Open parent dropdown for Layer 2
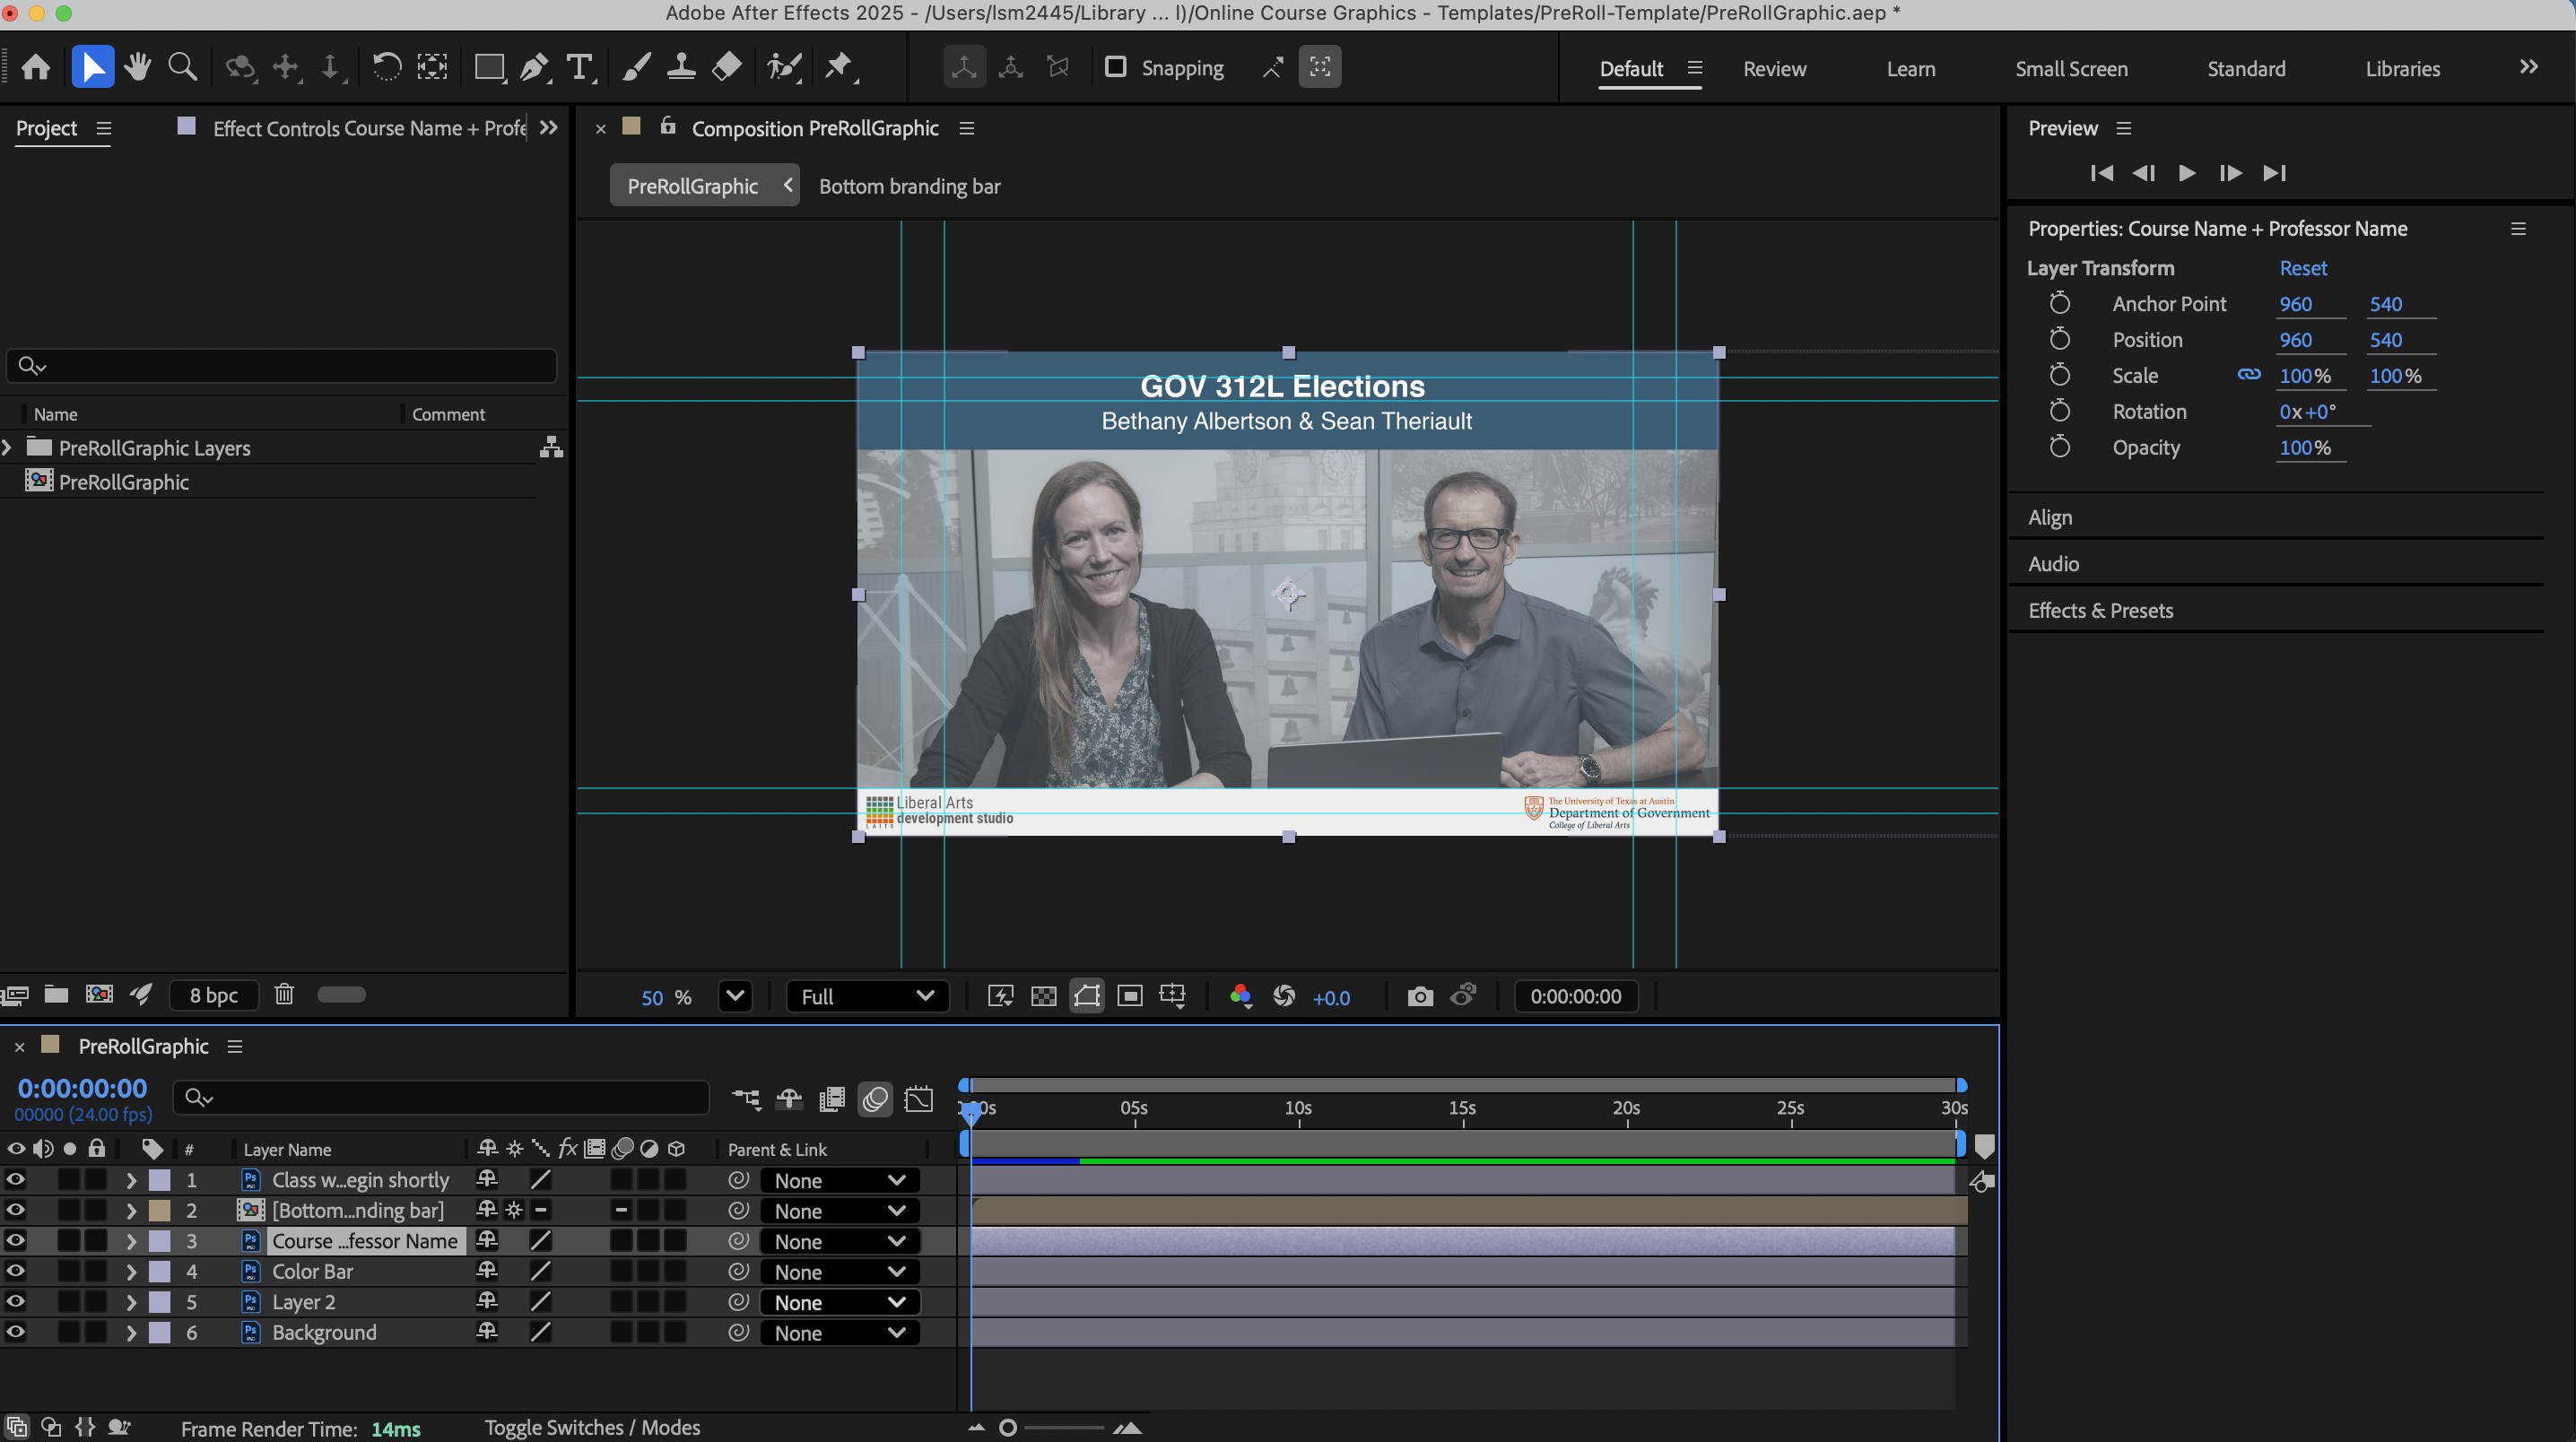The image size is (2576, 1442). (838, 1302)
